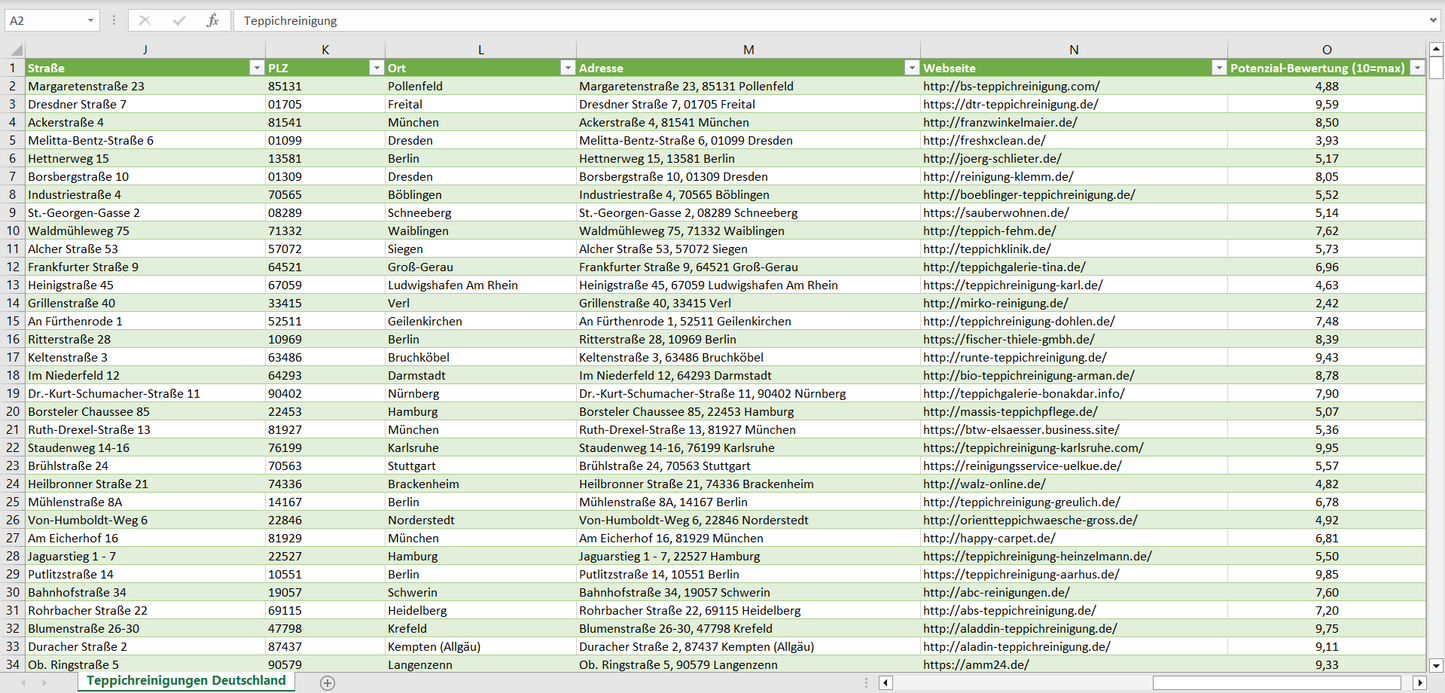Screen dimensions: 1445x693
Task: Open the Straße column filter dropdown
Action: tap(256, 68)
